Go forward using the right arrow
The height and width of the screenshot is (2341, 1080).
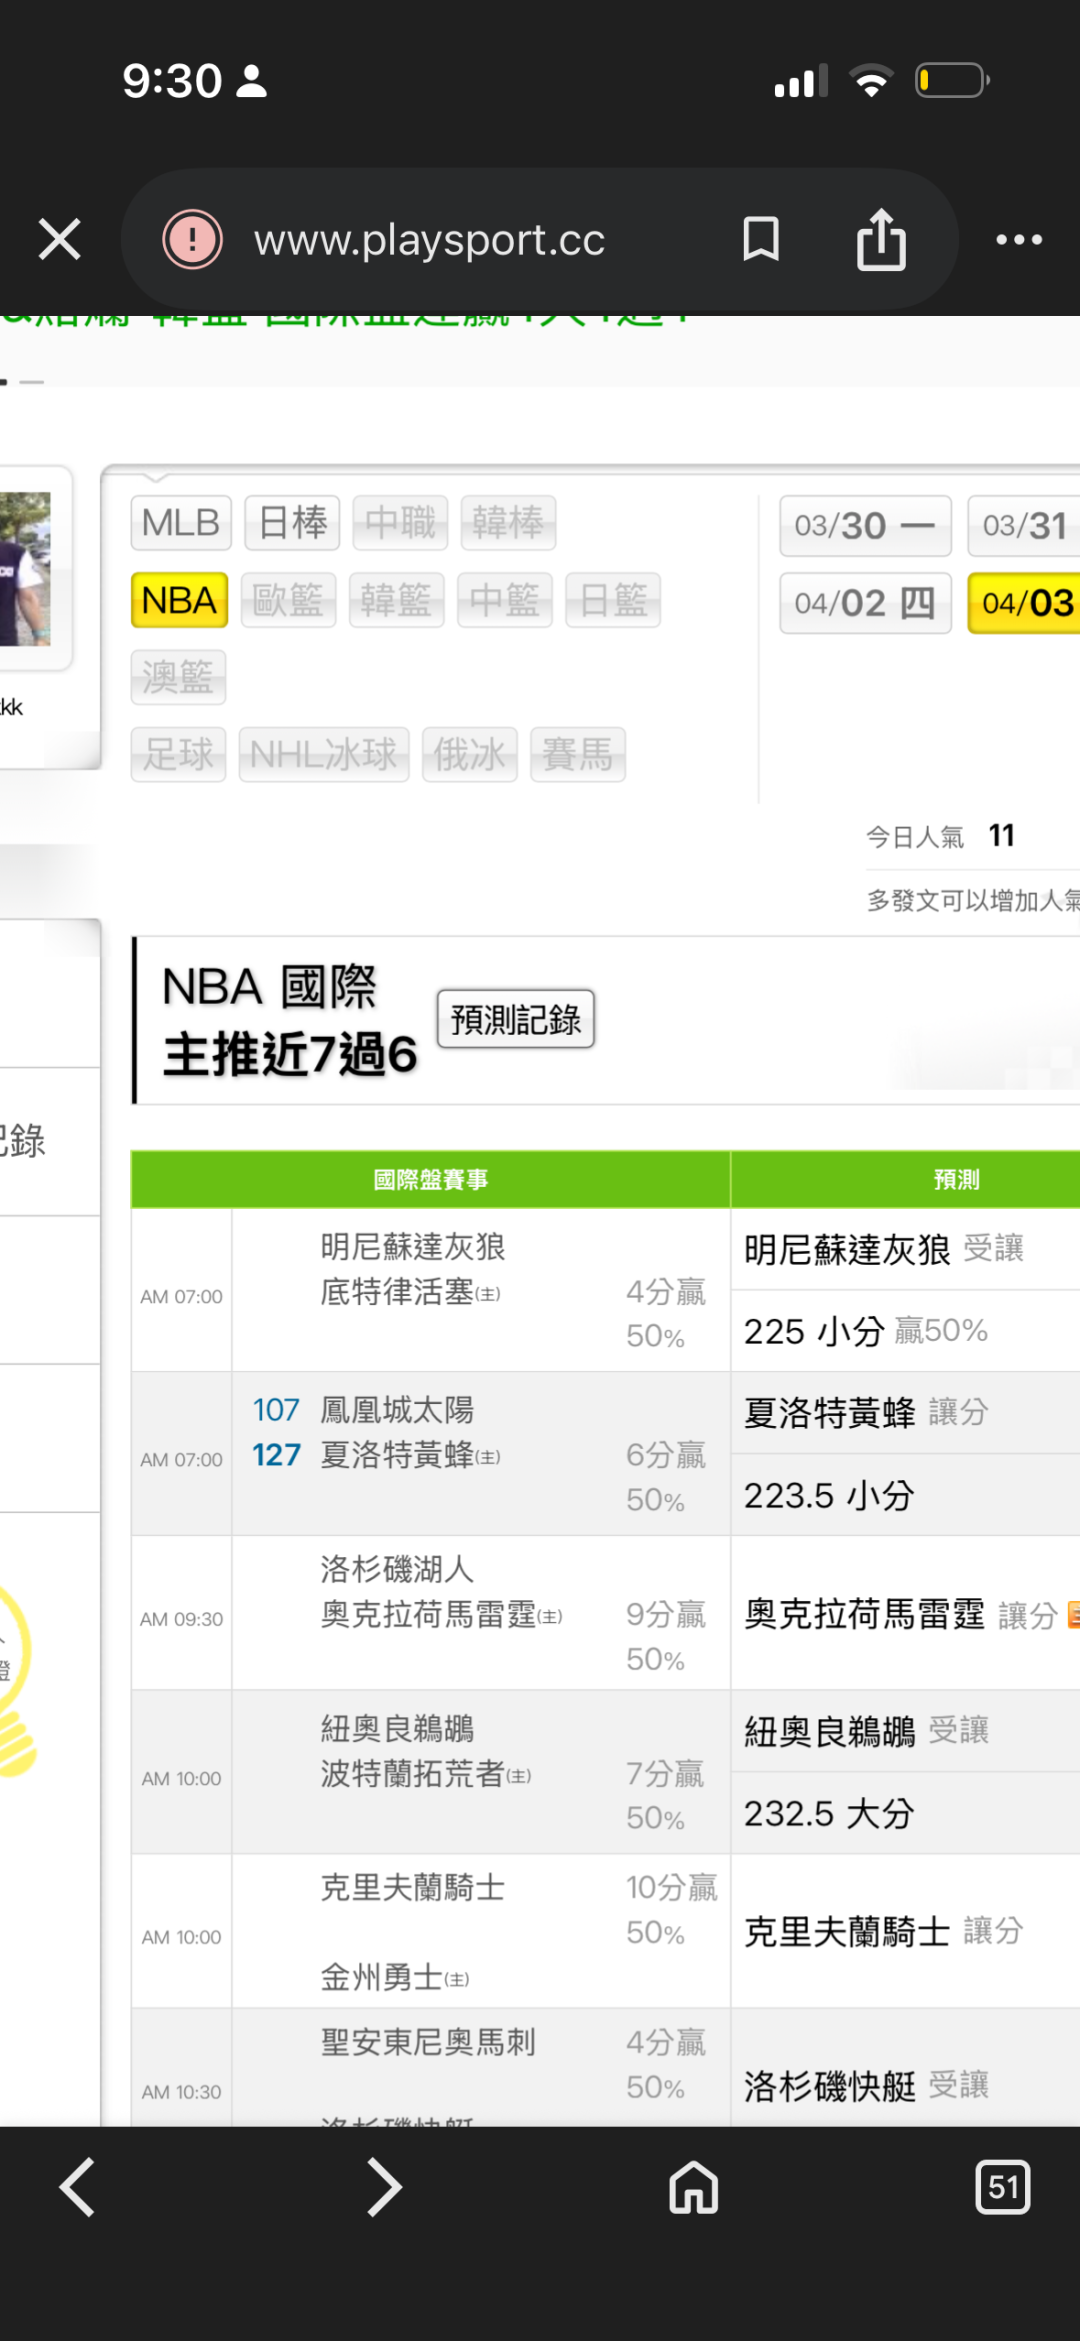point(384,2187)
